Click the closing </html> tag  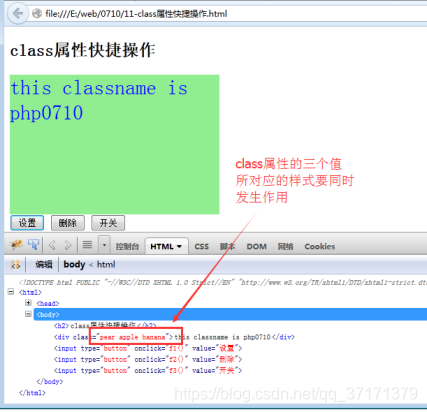coord(32,393)
